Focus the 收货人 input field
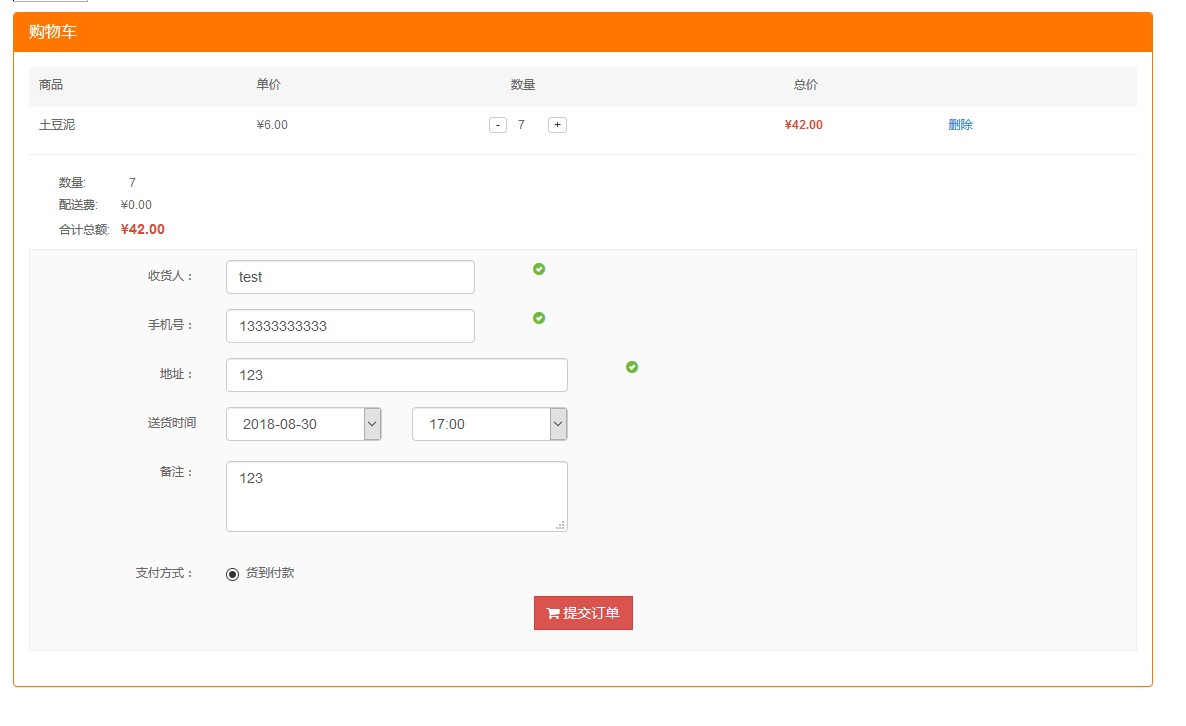This screenshot has width=1186, height=726. coord(350,277)
